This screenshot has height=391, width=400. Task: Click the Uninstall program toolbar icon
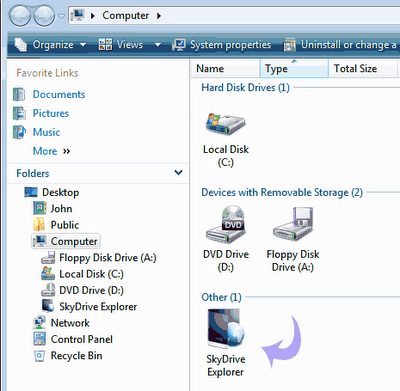[x=289, y=45]
